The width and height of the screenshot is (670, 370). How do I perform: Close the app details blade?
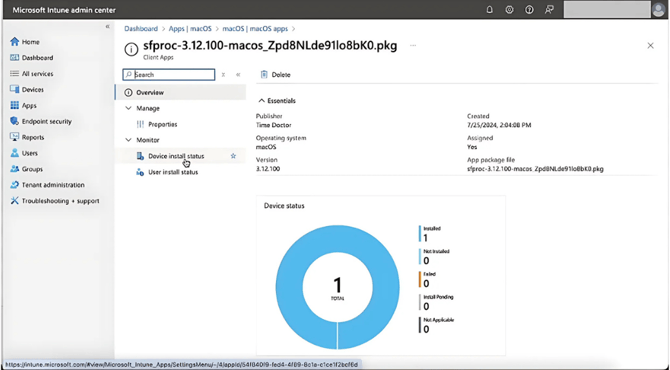pyautogui.click(x=650, y=45)
